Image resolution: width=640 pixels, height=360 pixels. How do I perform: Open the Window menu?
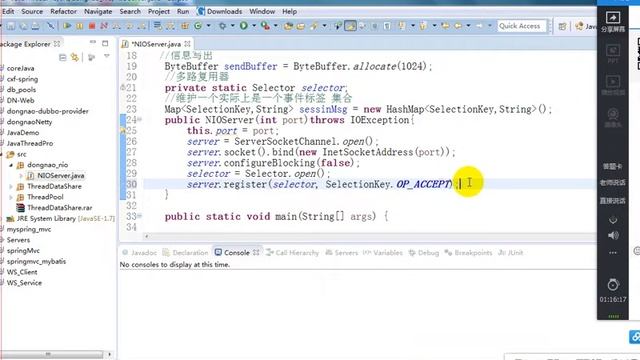(262, 11)
